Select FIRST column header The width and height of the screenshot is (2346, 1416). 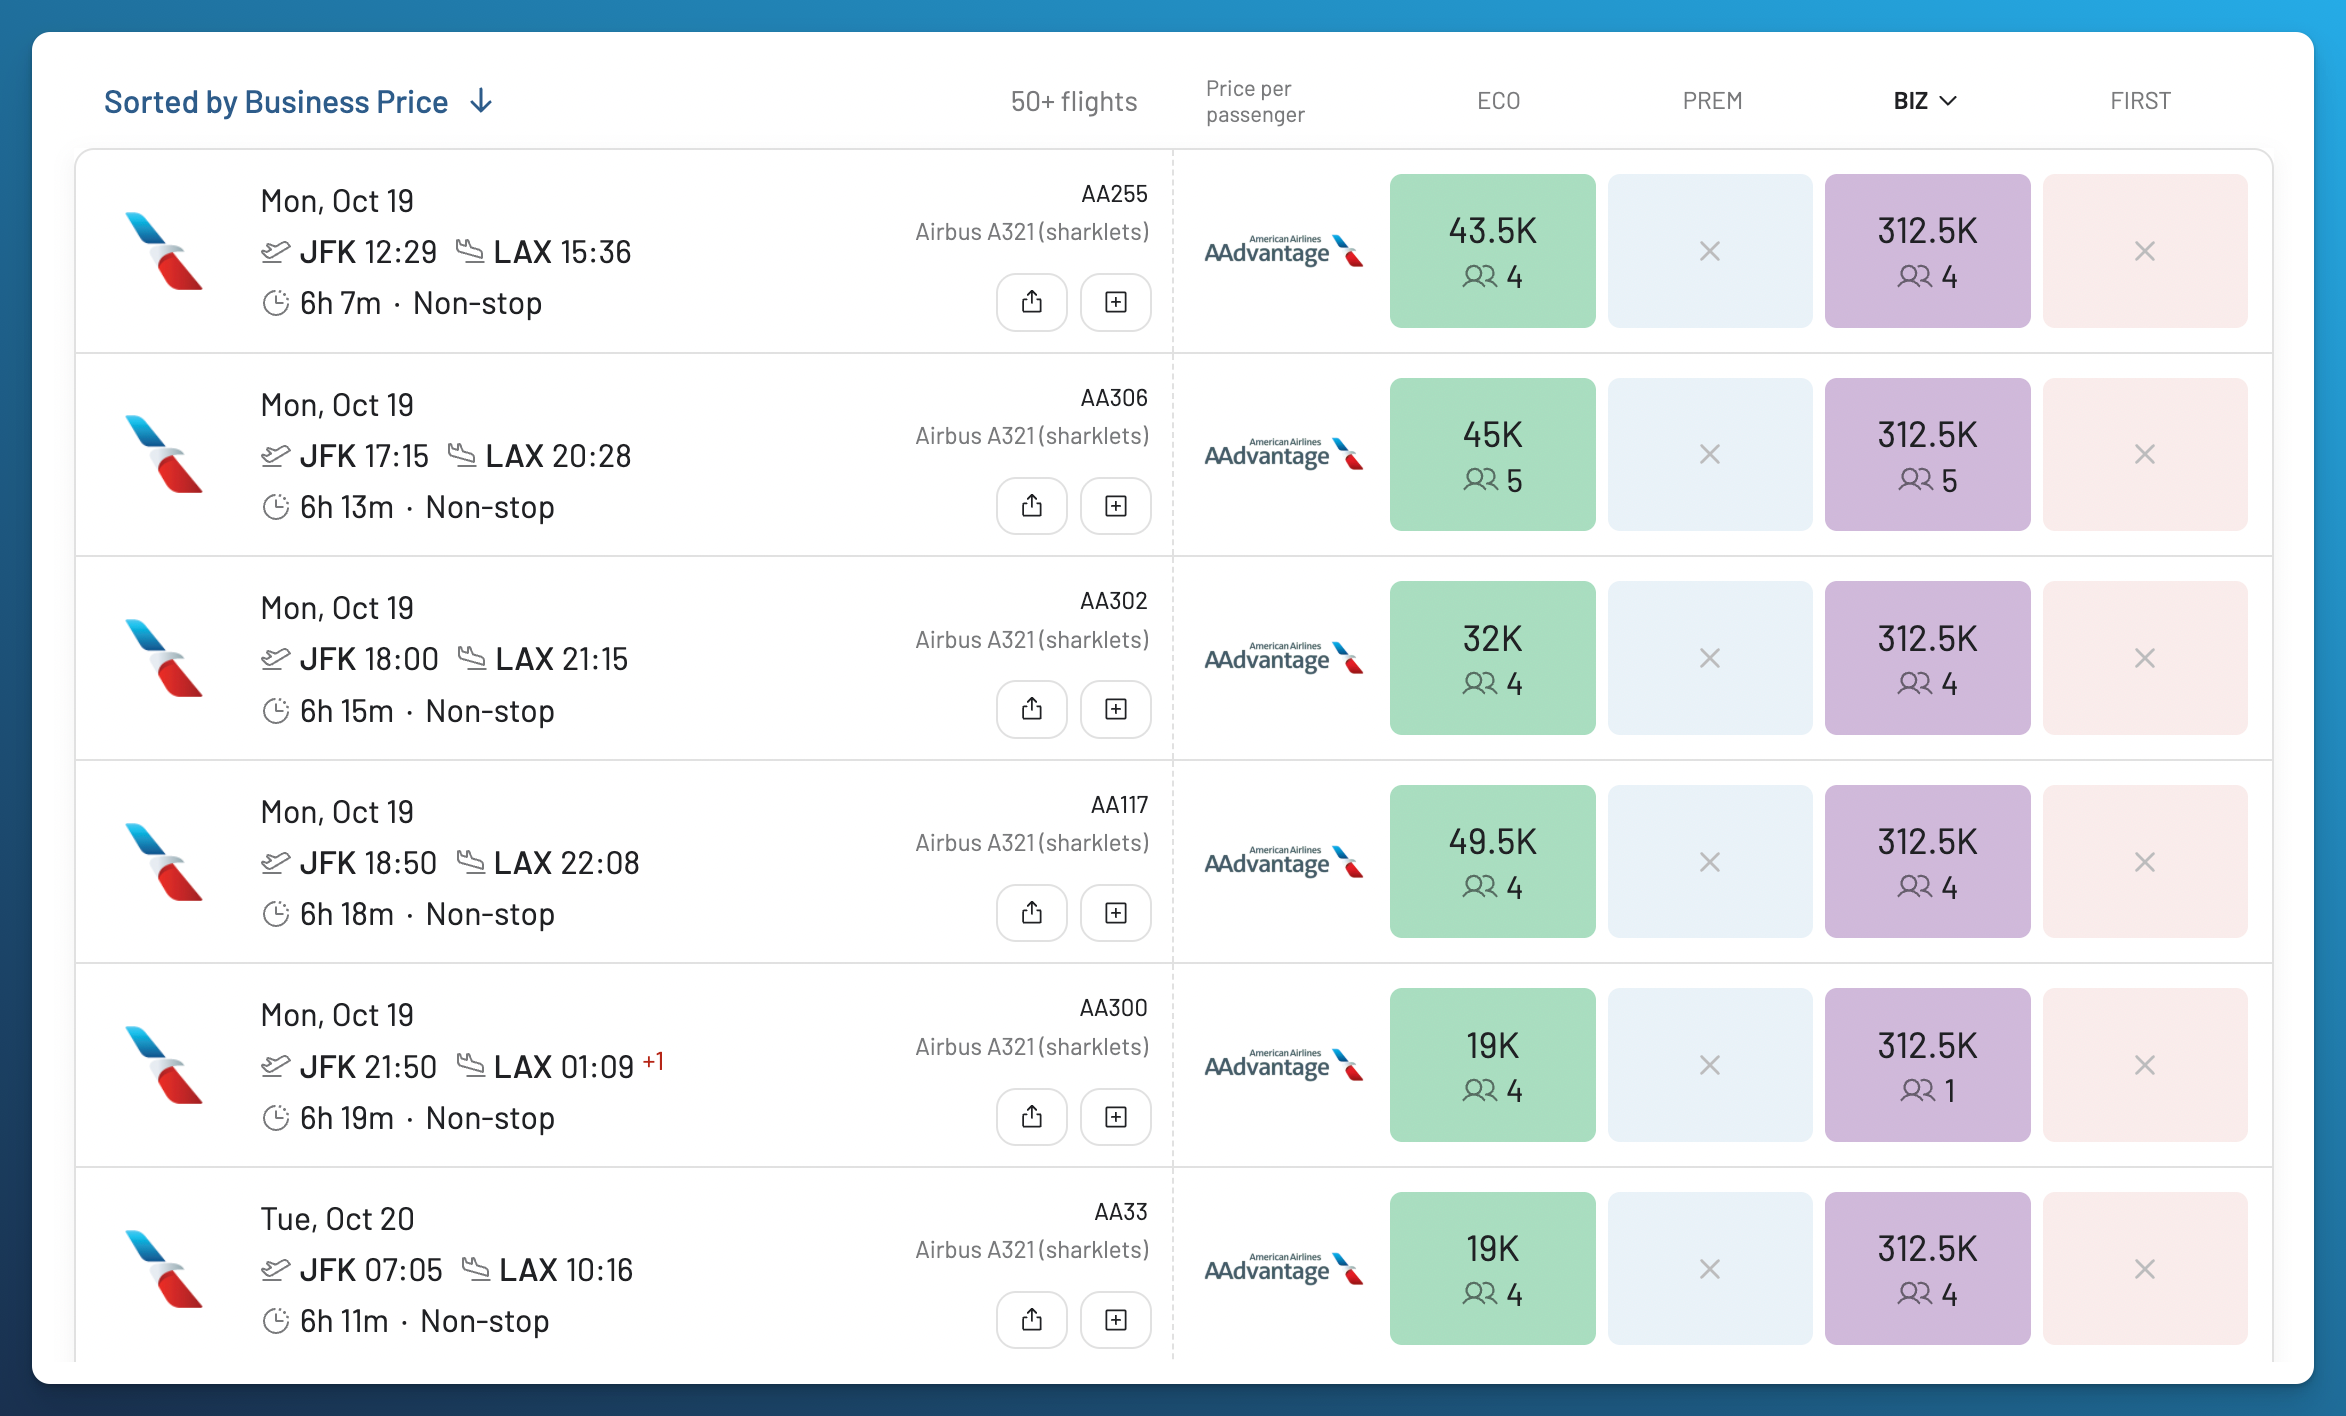pyautogui.click(x=2140, y=101)
